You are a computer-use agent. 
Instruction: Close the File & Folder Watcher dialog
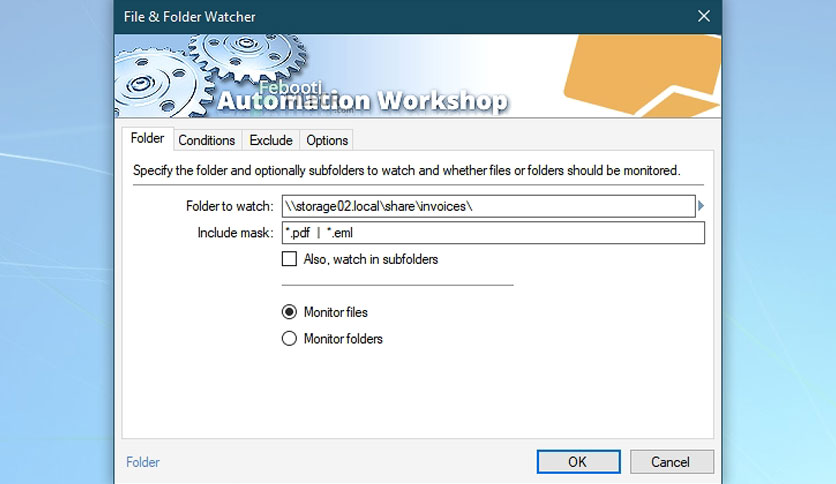[704, 17]
